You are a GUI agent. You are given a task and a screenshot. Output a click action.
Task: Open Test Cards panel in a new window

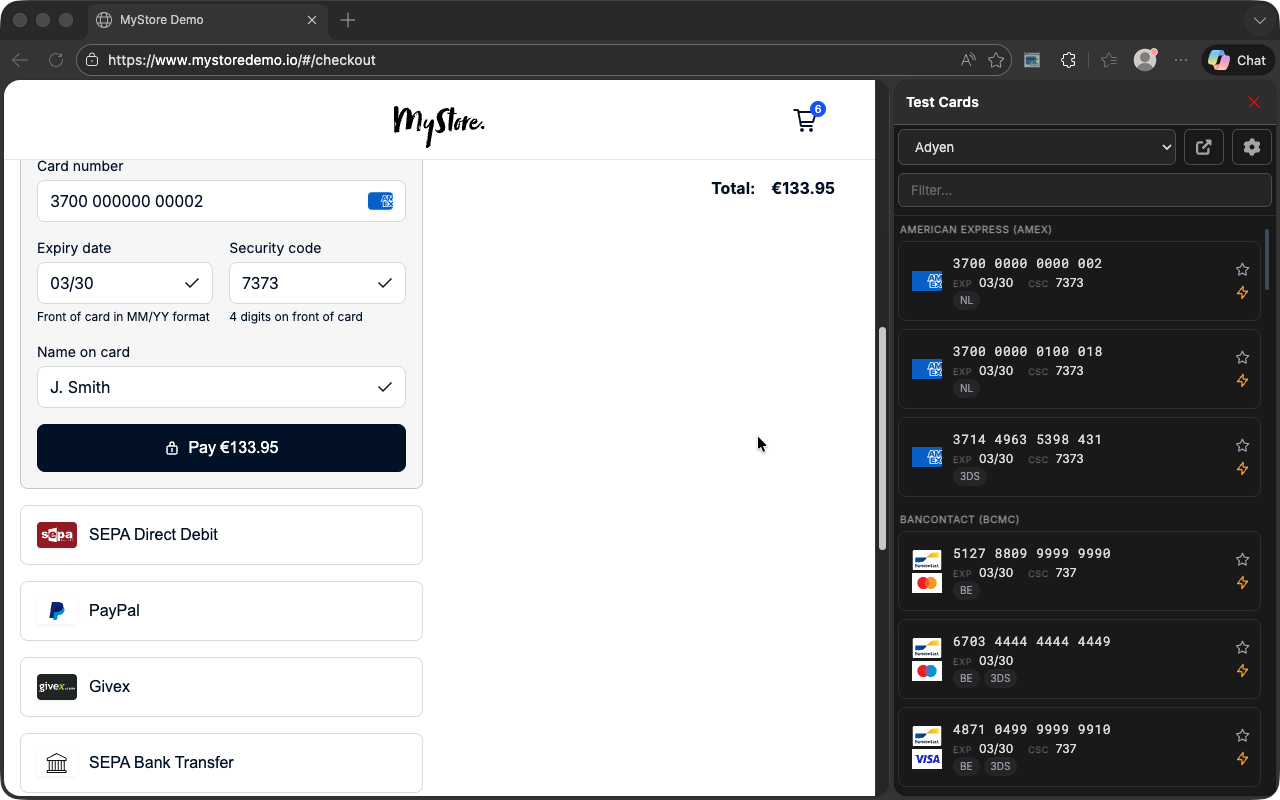pyautogui.click(x=1204, y=147)
